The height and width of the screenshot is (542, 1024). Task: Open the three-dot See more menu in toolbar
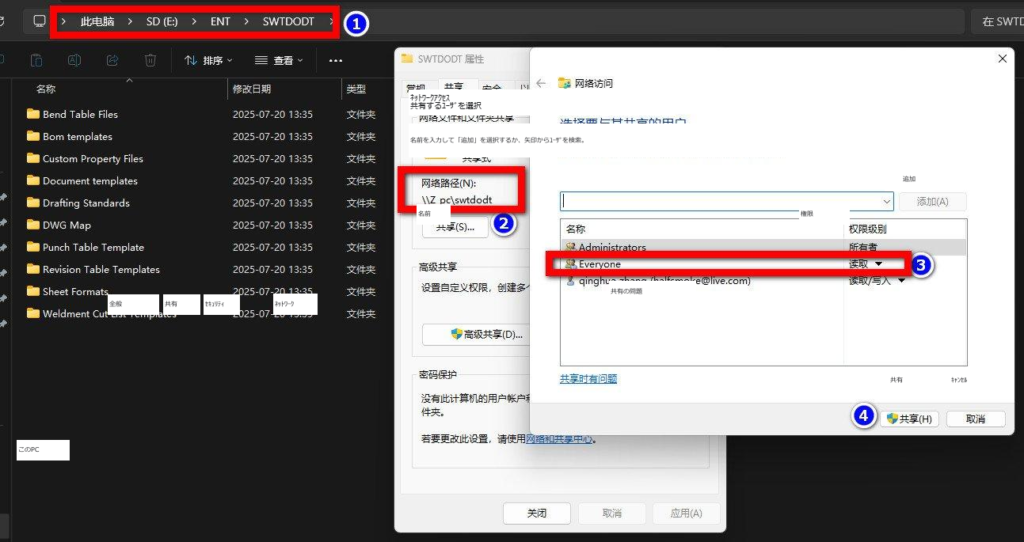coord(336,61)
